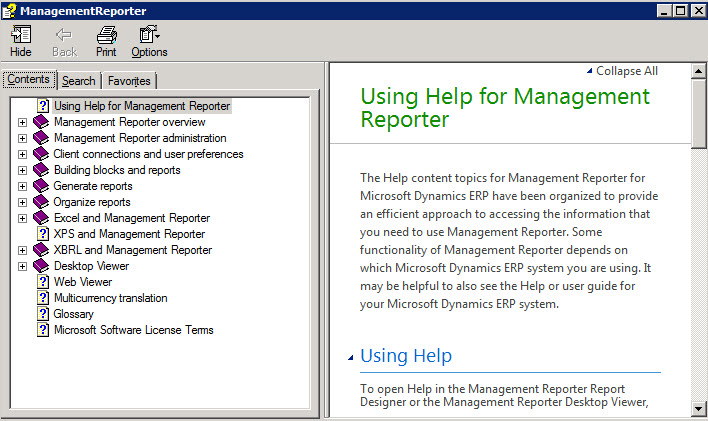This screenshot has width=708, height=421.
Task: Click book icon beside Desktop Viewer
Action: click(41, 266)
